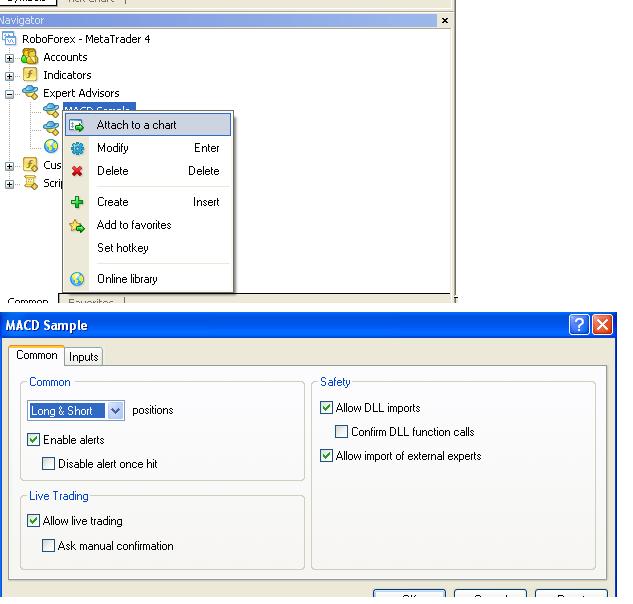
Task: Uncheck Allow live trading
Action: pyautogui.click(x=35, y=521)
